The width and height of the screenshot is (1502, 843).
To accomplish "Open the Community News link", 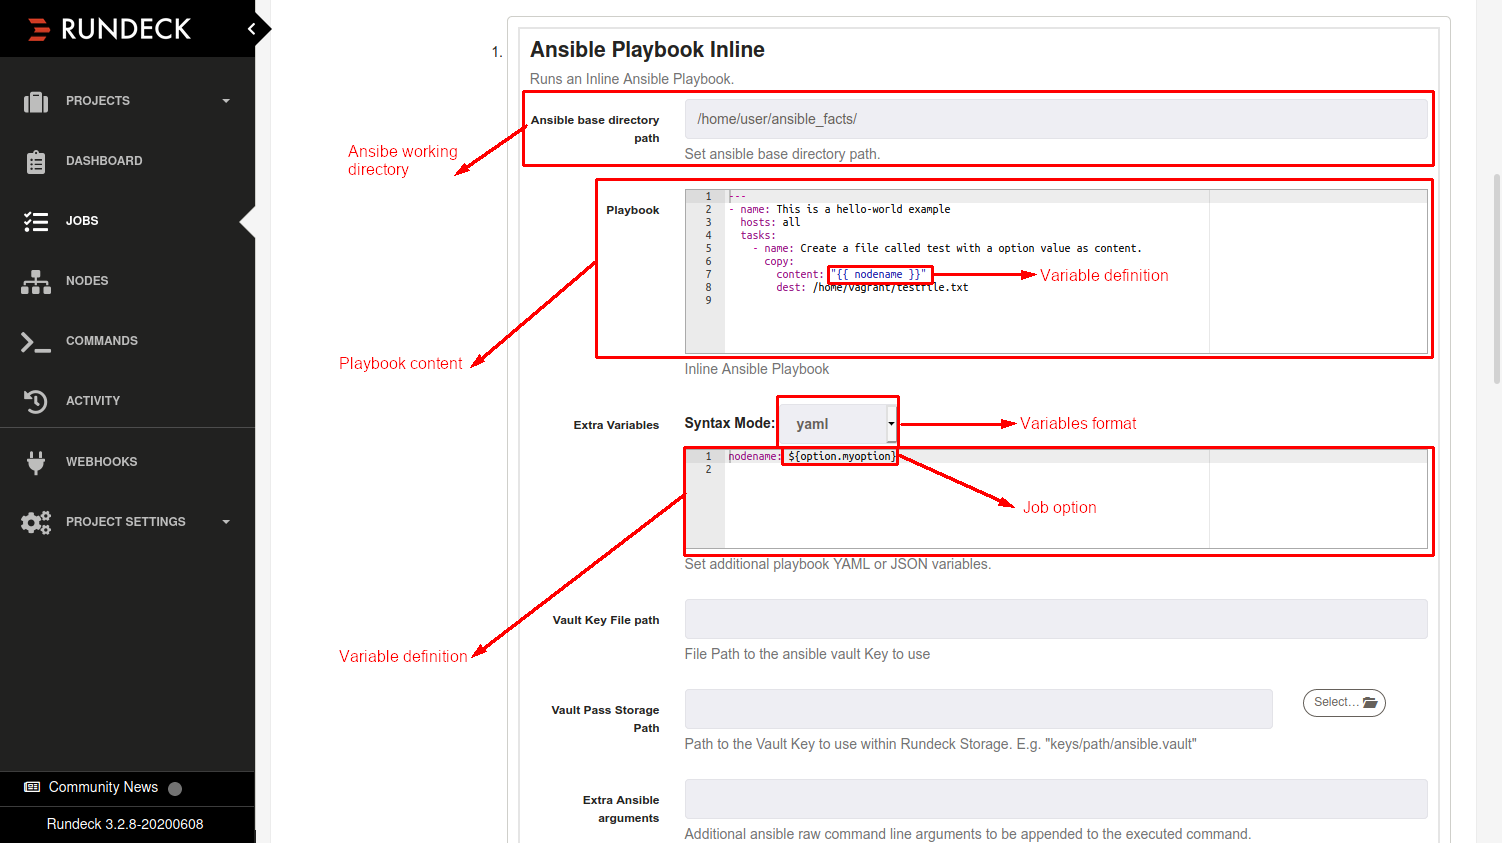I will tap(103, 787).
